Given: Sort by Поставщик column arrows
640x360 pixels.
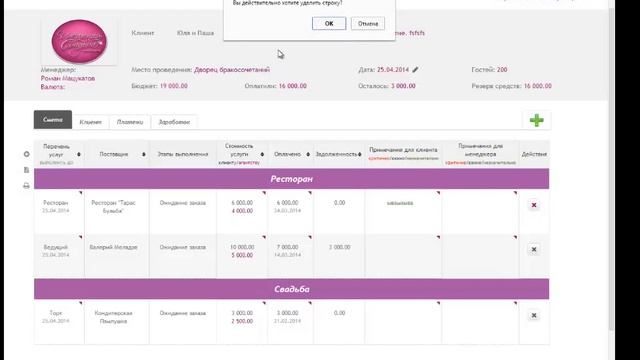Looking at the screenshot, I should [x=144, y=154].
